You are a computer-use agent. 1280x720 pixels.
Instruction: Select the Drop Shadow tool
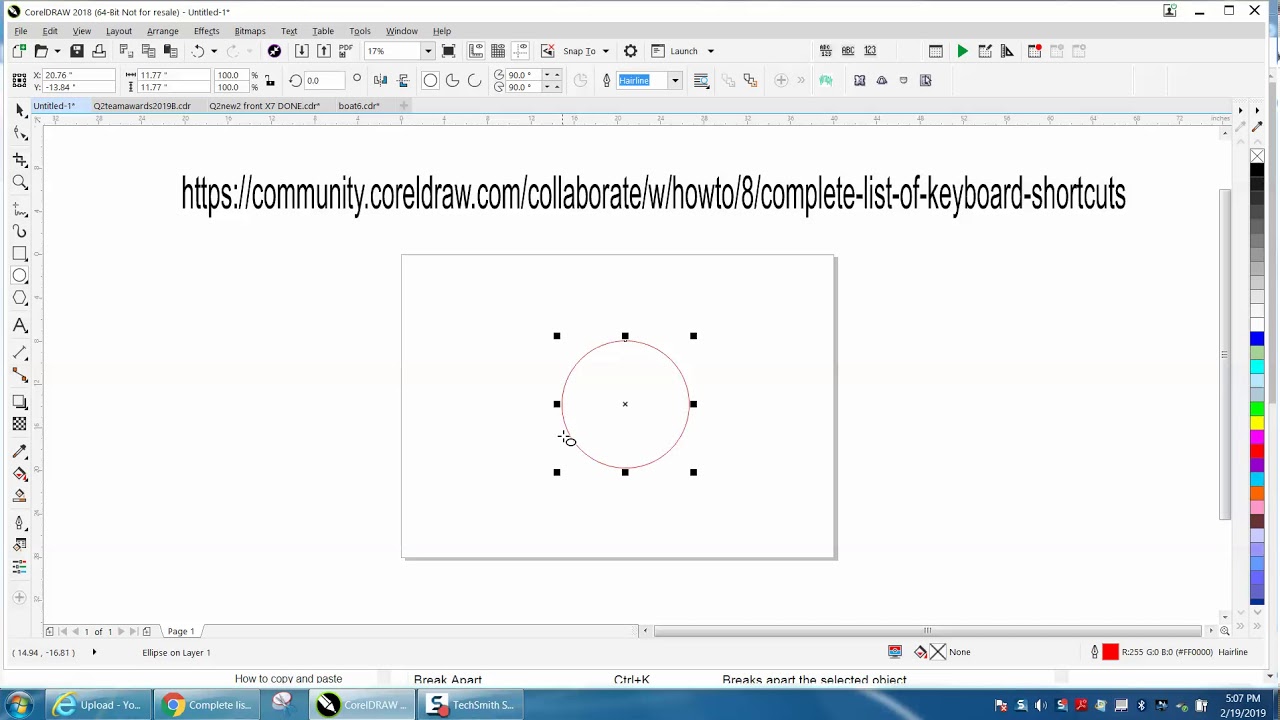click(20, 401)
